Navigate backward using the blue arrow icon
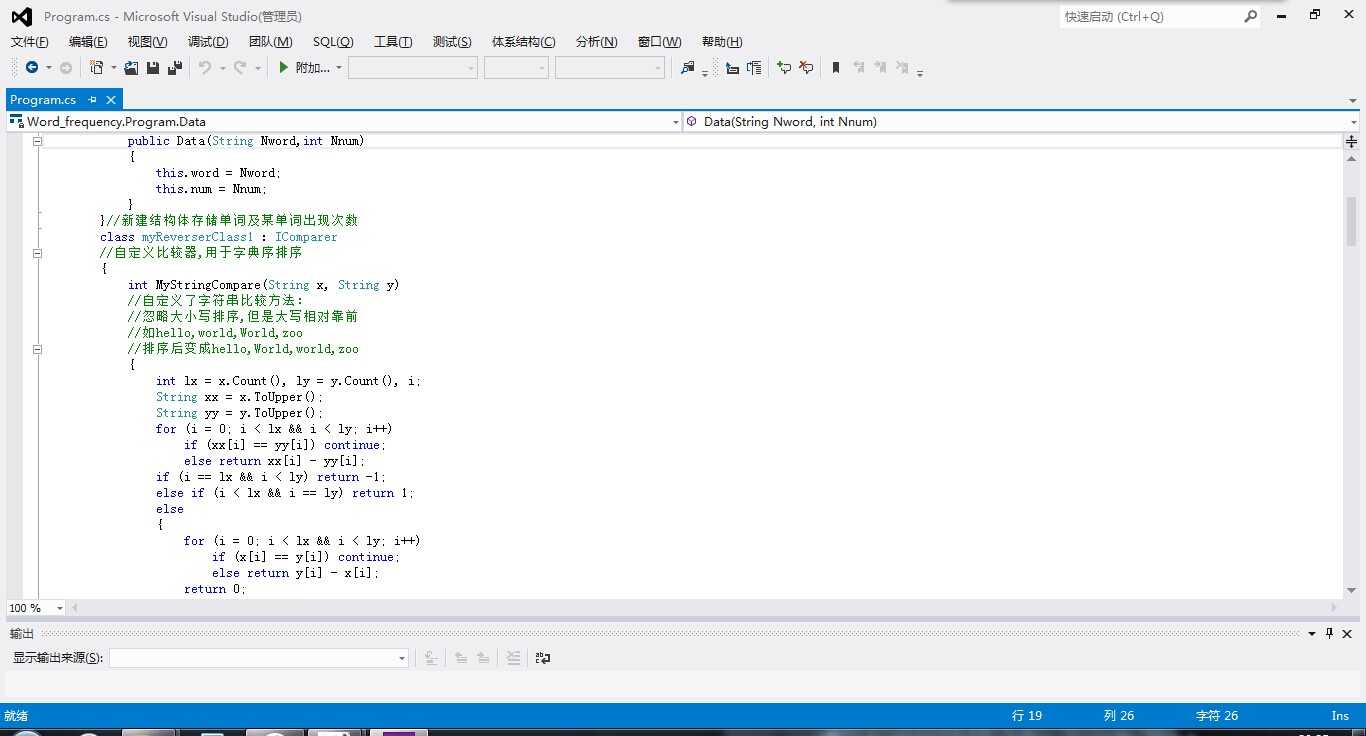 [x=32, y=68]
